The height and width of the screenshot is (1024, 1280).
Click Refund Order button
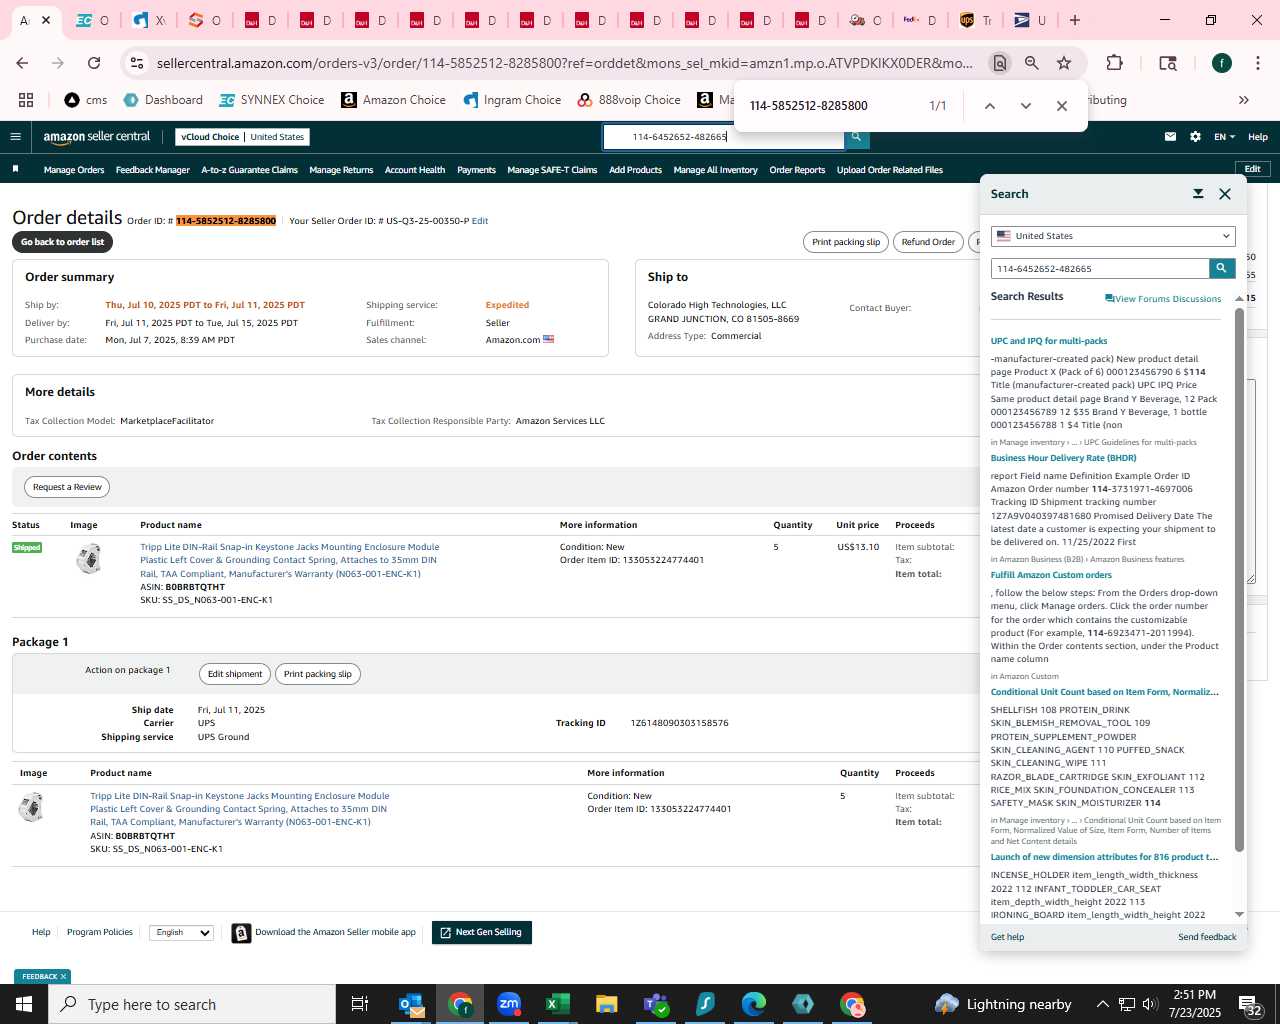pyautogui.click(x=928, y=242)
